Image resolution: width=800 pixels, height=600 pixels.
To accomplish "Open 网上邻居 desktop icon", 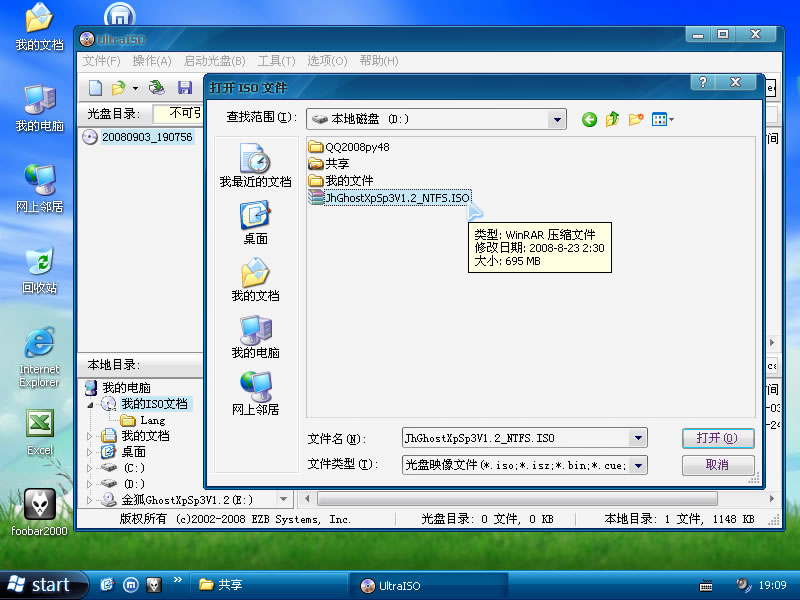I will [39, 189].
